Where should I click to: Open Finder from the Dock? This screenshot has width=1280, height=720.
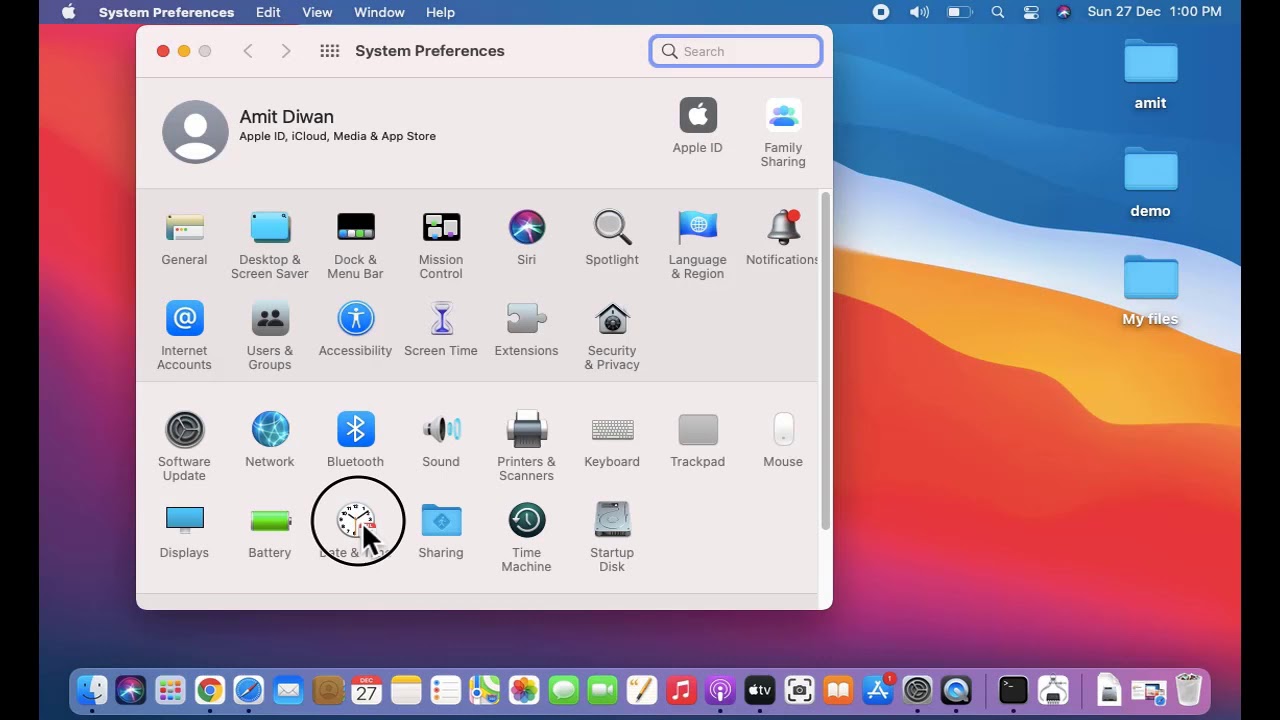92,690
